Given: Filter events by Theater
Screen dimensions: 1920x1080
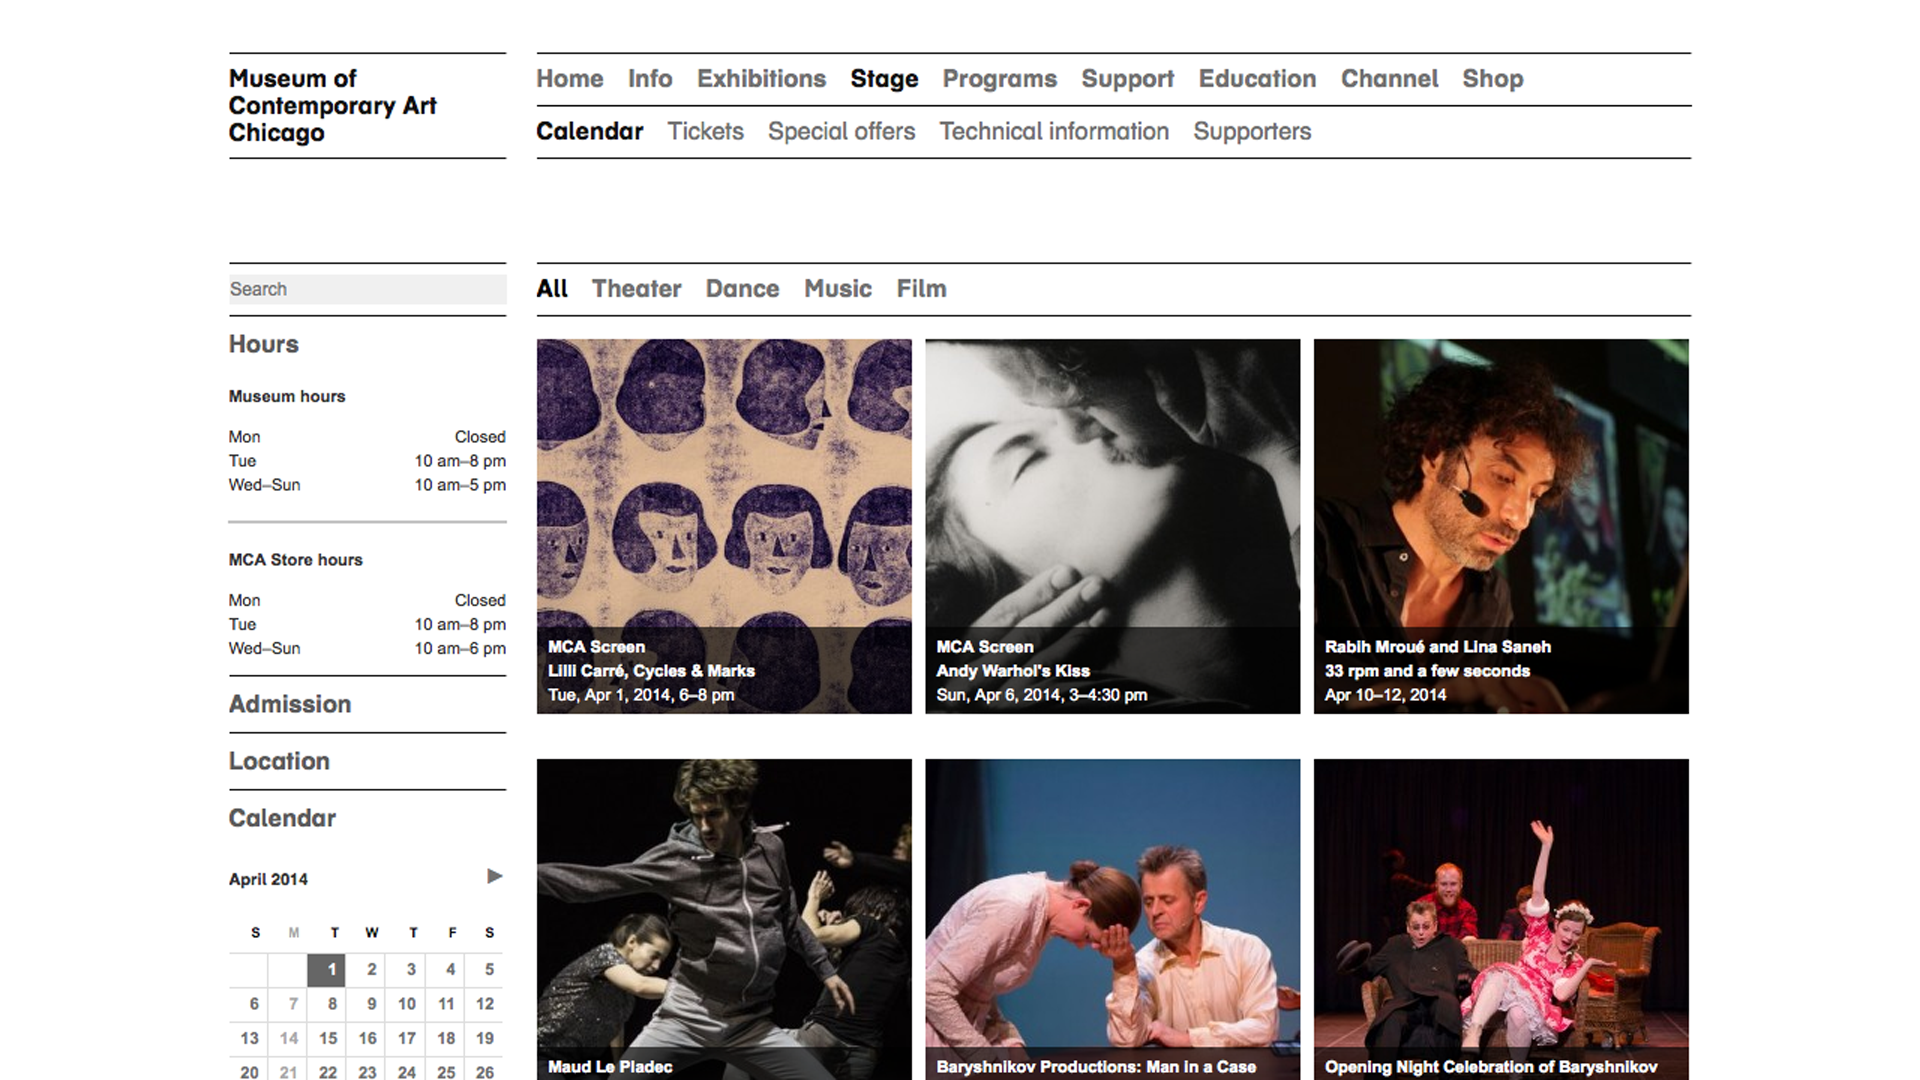Looking at the screenshot, I should pos(636,289).
